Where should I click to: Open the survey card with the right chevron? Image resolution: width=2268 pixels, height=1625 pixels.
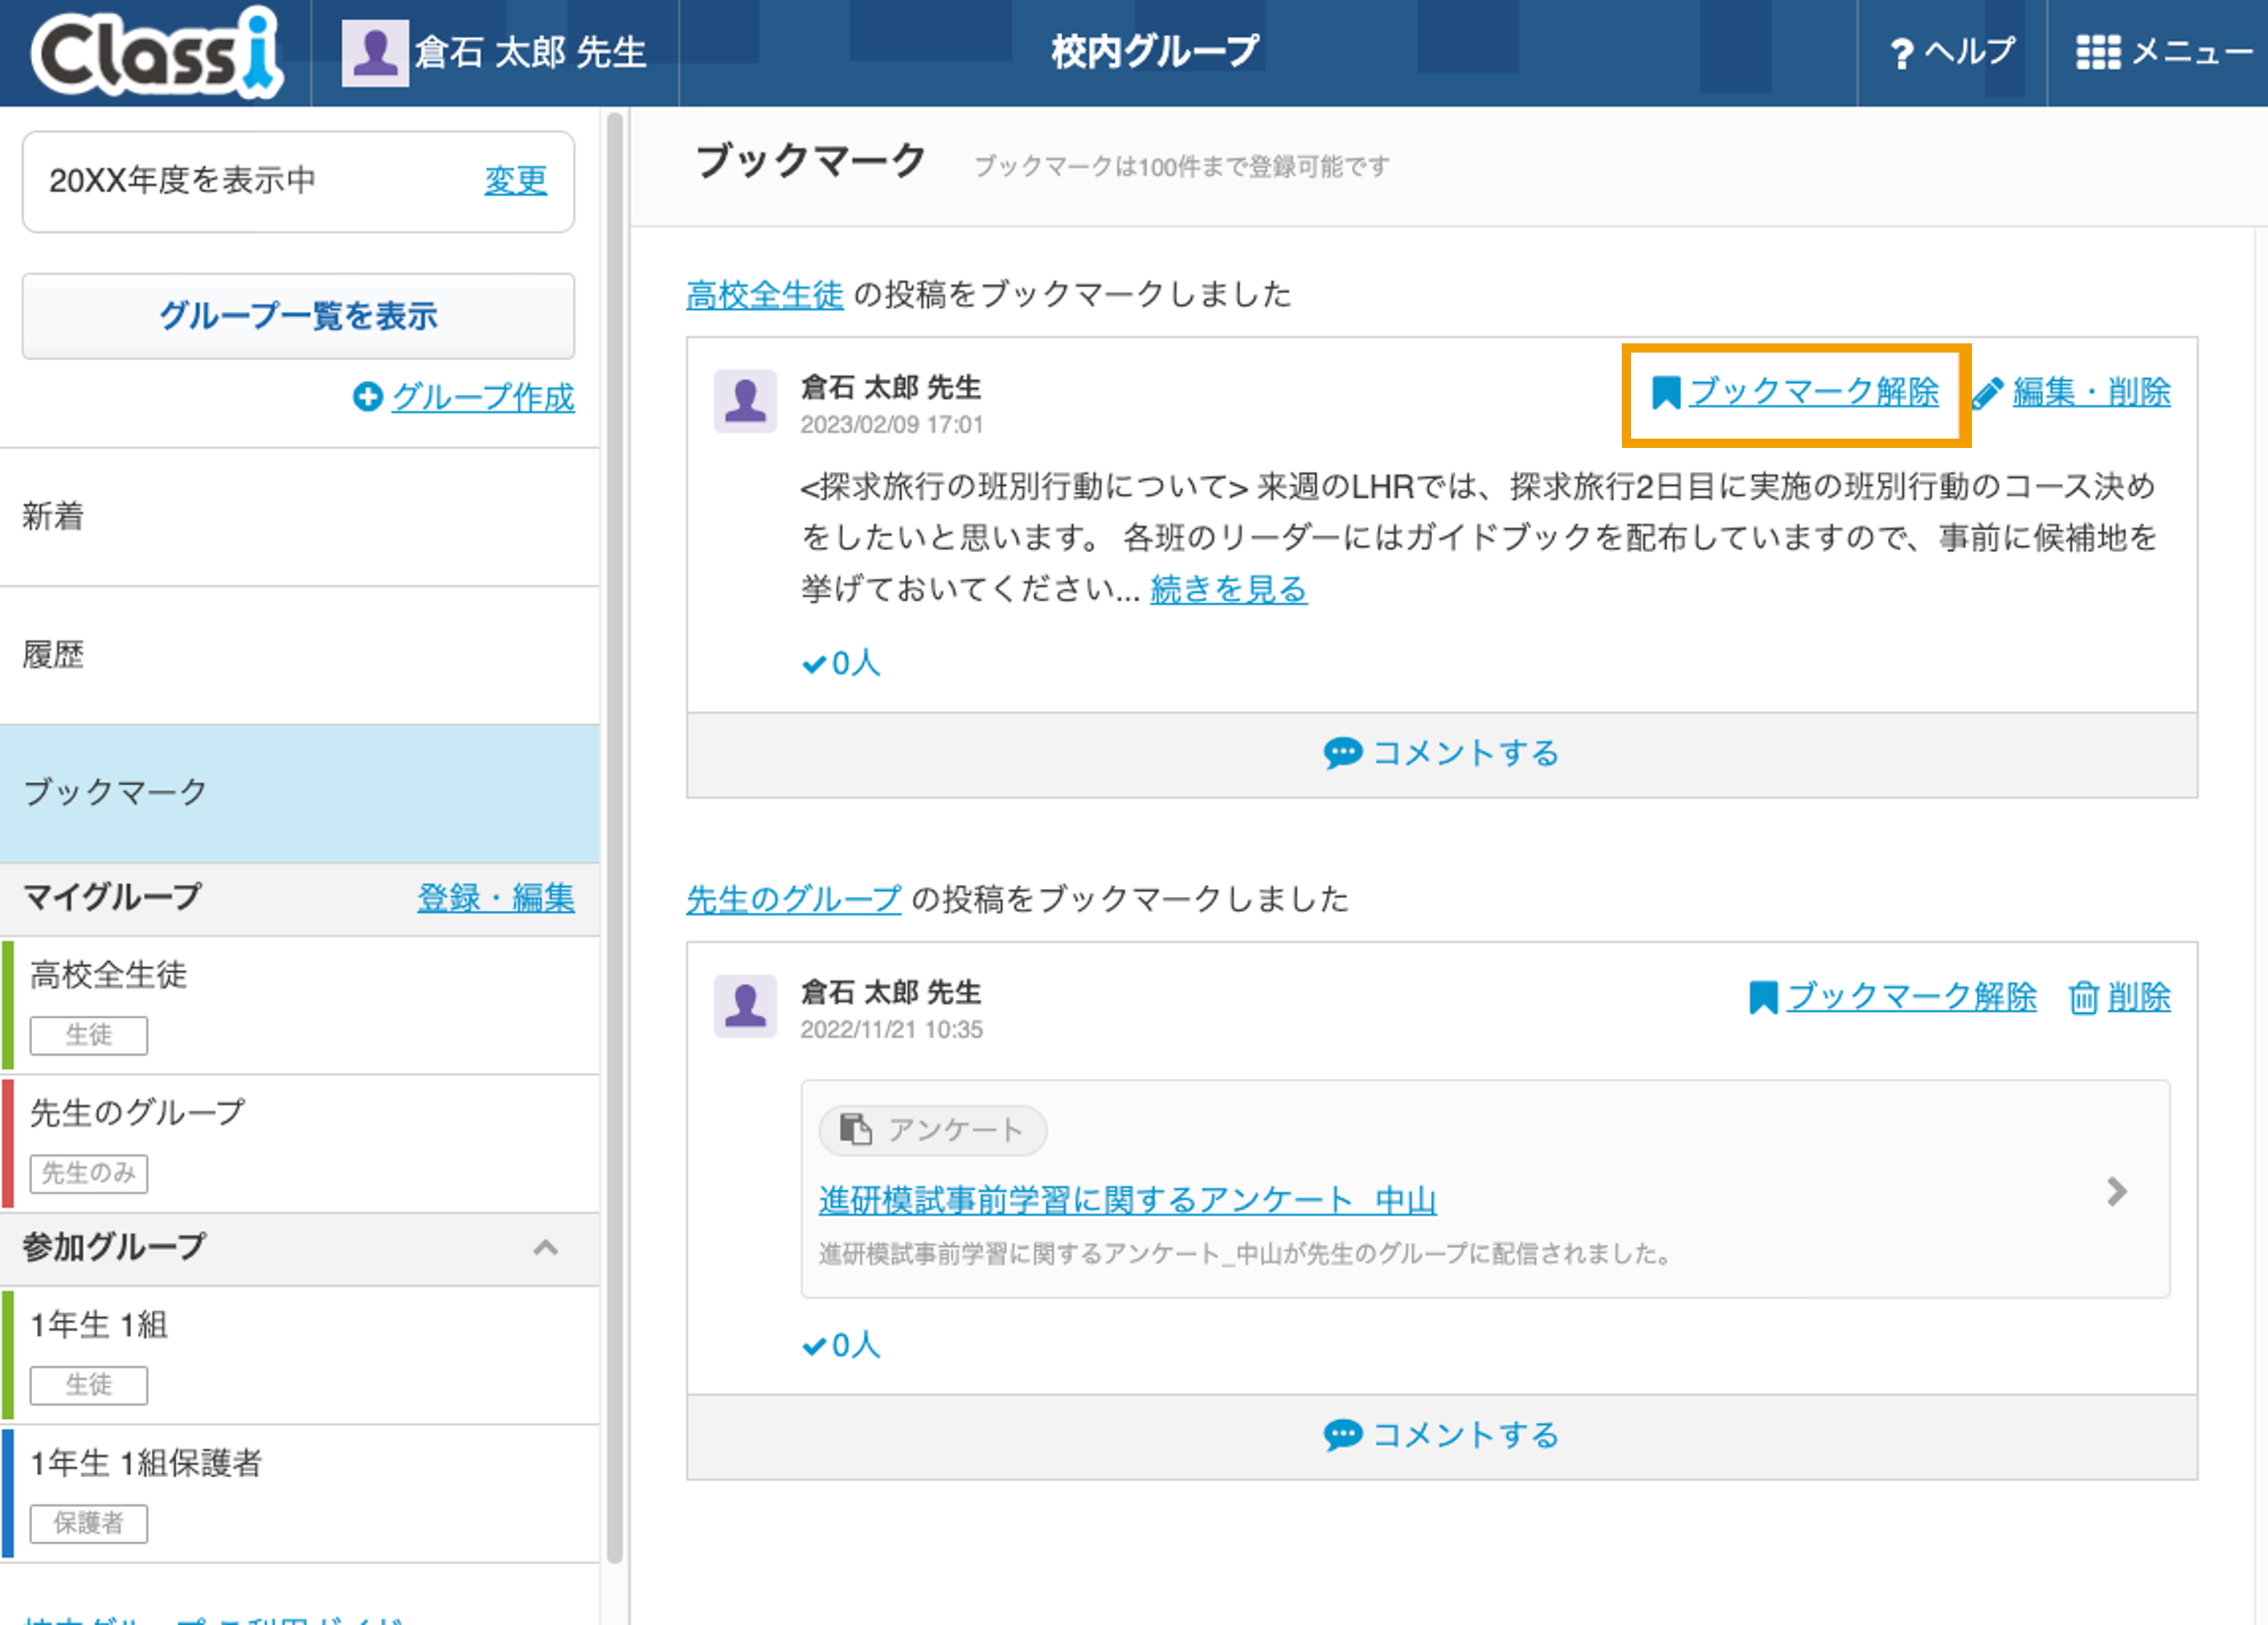2116,1191
